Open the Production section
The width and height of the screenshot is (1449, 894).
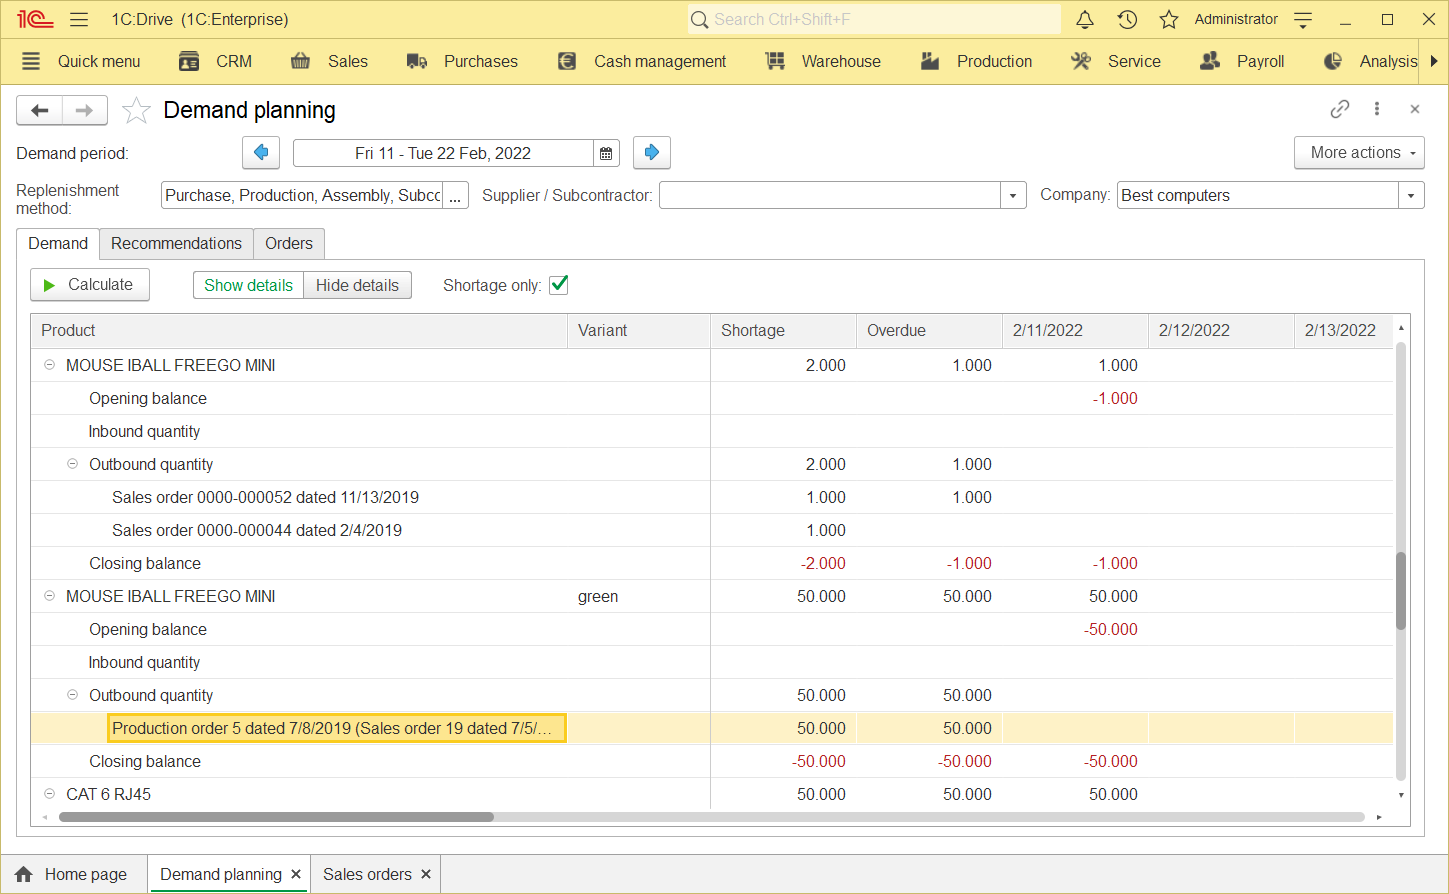tap(976, 61)
